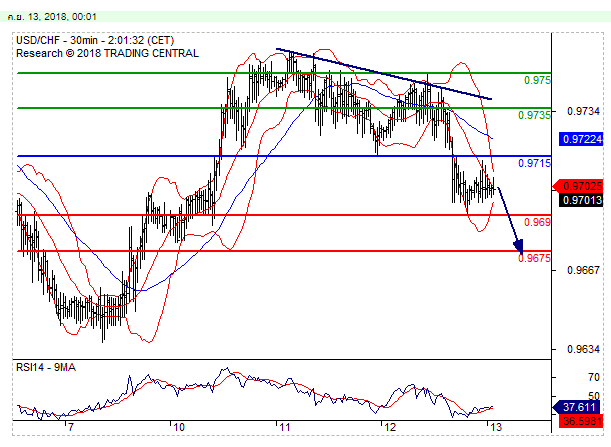Click the 0.9734 axis price value
The height and width of the screenshot is (447, 611).
(x=583, y=111)
